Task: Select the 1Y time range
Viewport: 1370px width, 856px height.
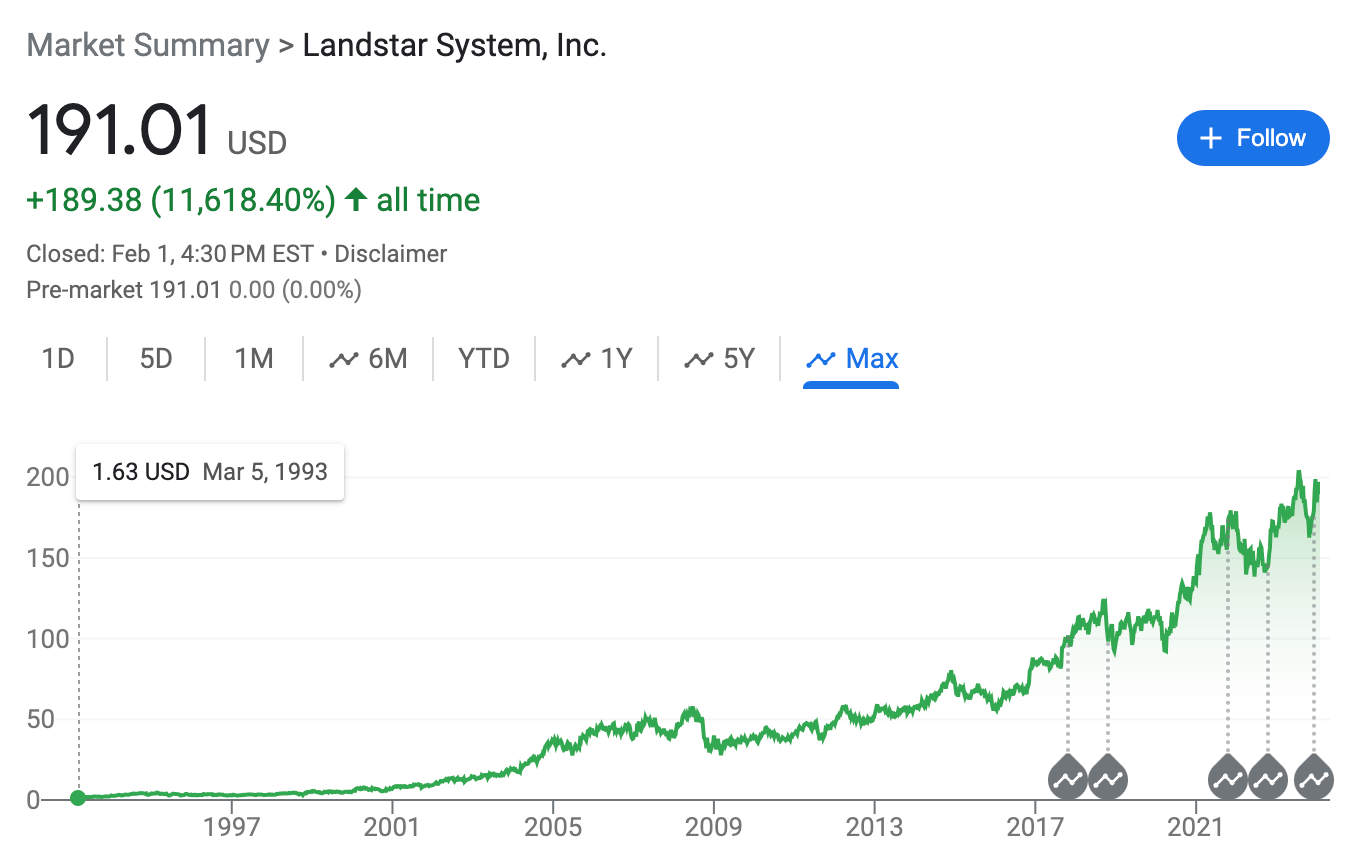Action: 597,359
